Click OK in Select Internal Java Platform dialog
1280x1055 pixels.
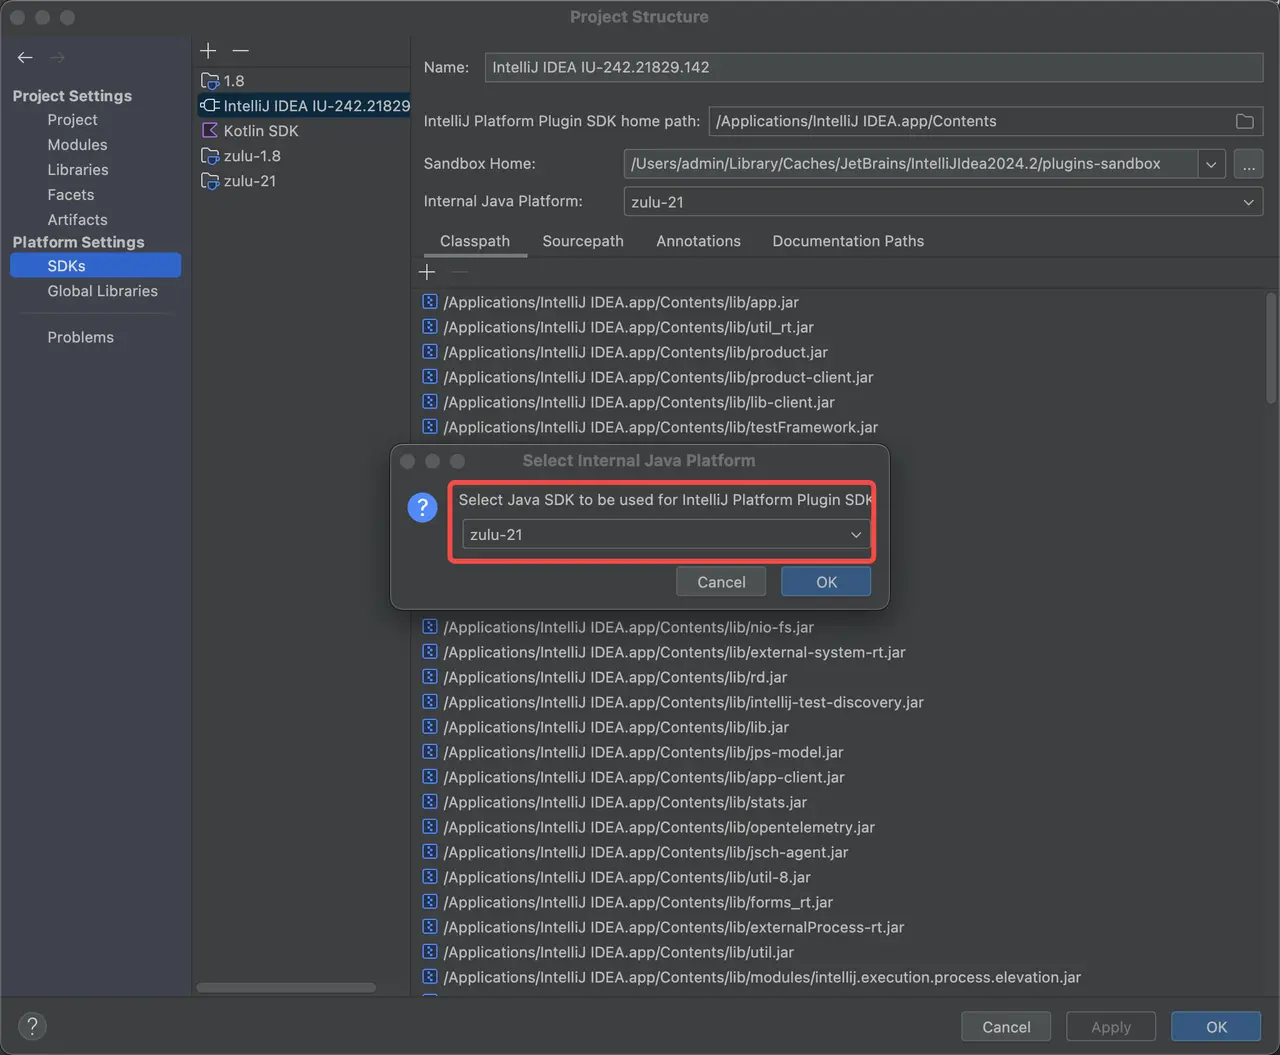(826, 582)
